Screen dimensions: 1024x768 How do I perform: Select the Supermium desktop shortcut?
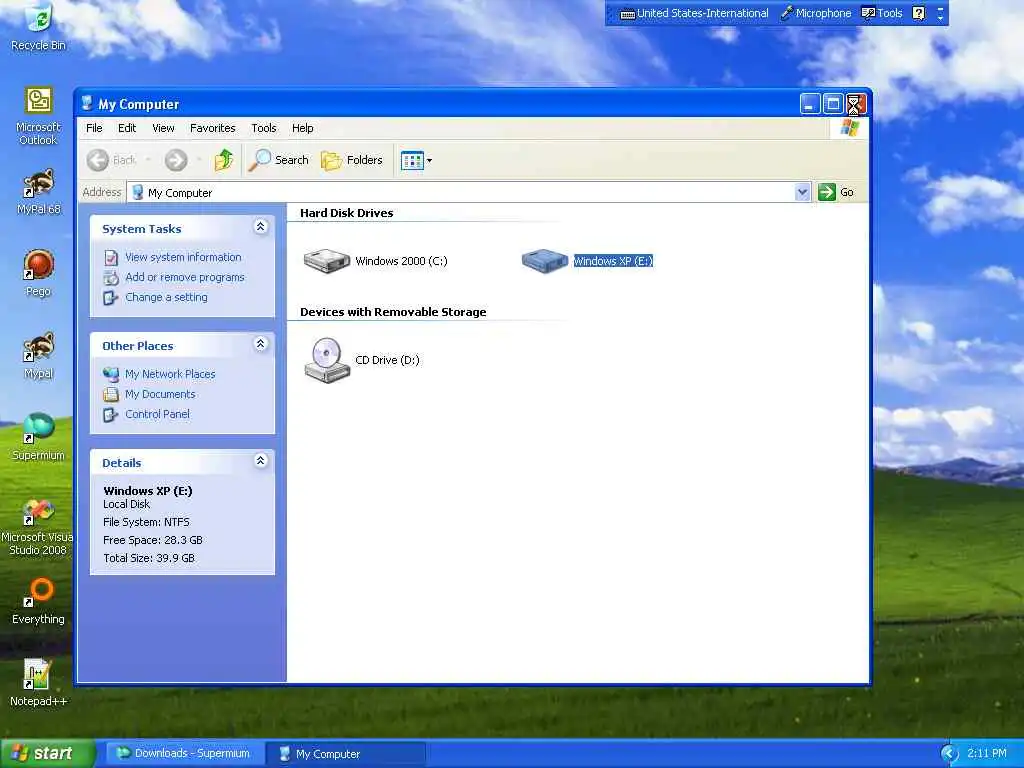39,437
